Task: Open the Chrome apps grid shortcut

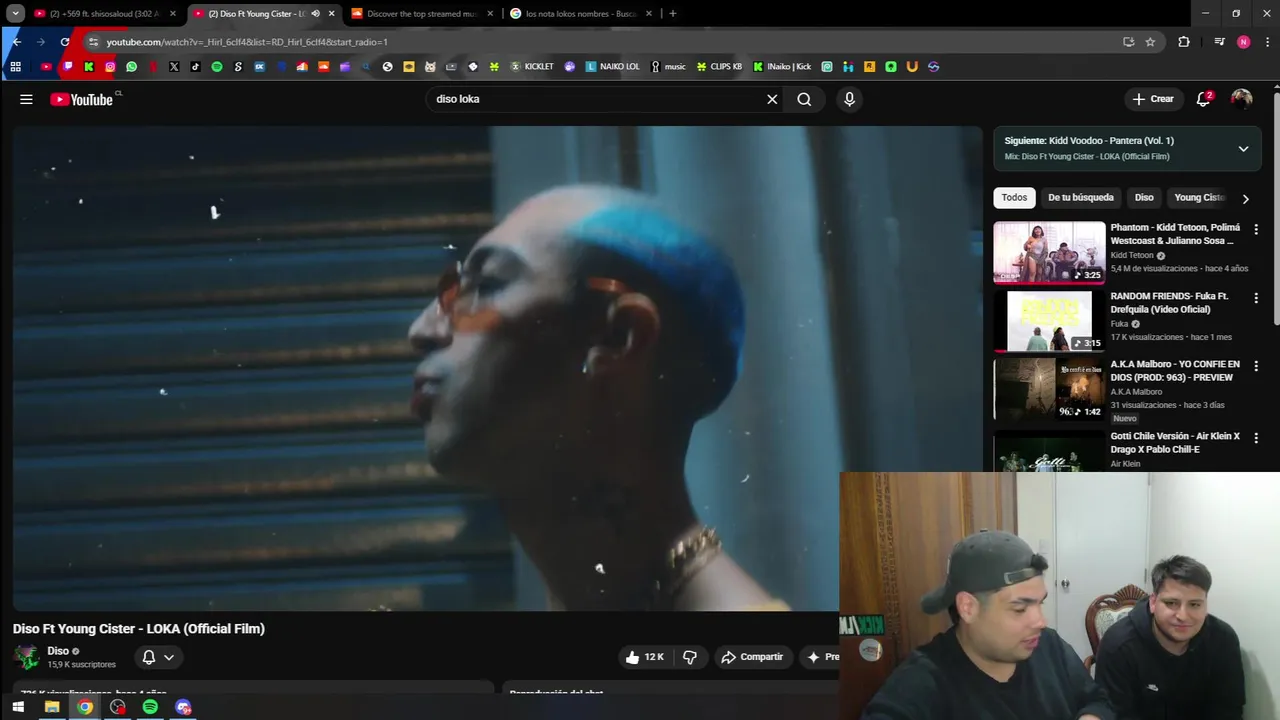Action: click(x=15, y=67)
